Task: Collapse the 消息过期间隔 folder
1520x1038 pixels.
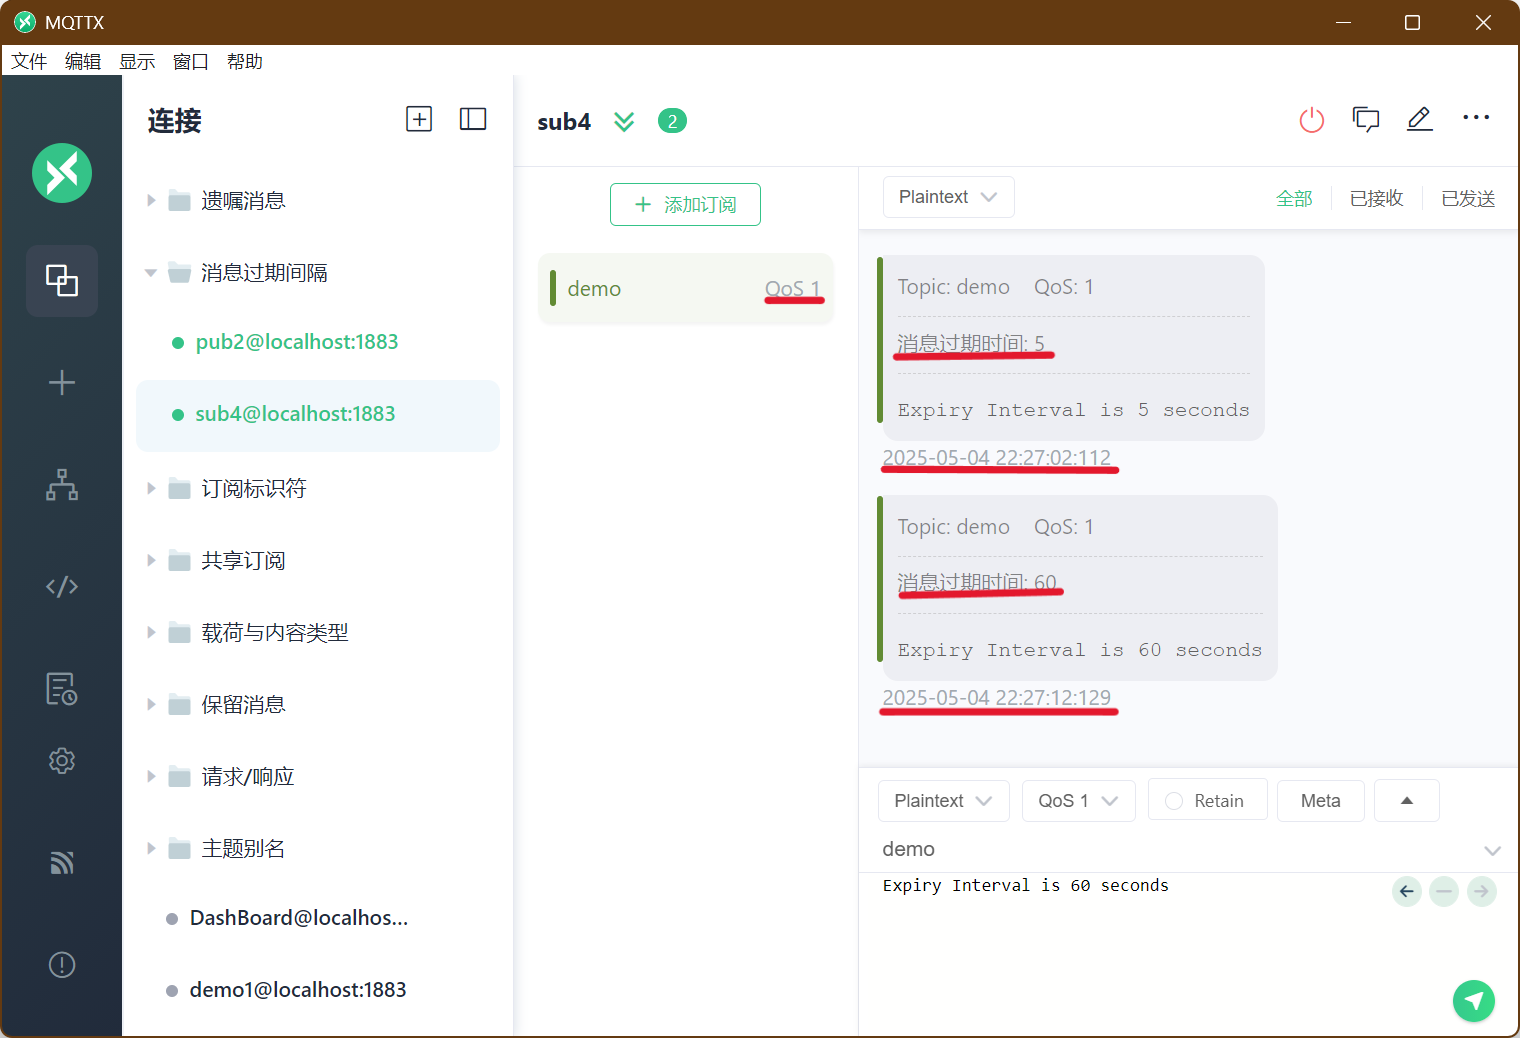Action: [151, 273]
